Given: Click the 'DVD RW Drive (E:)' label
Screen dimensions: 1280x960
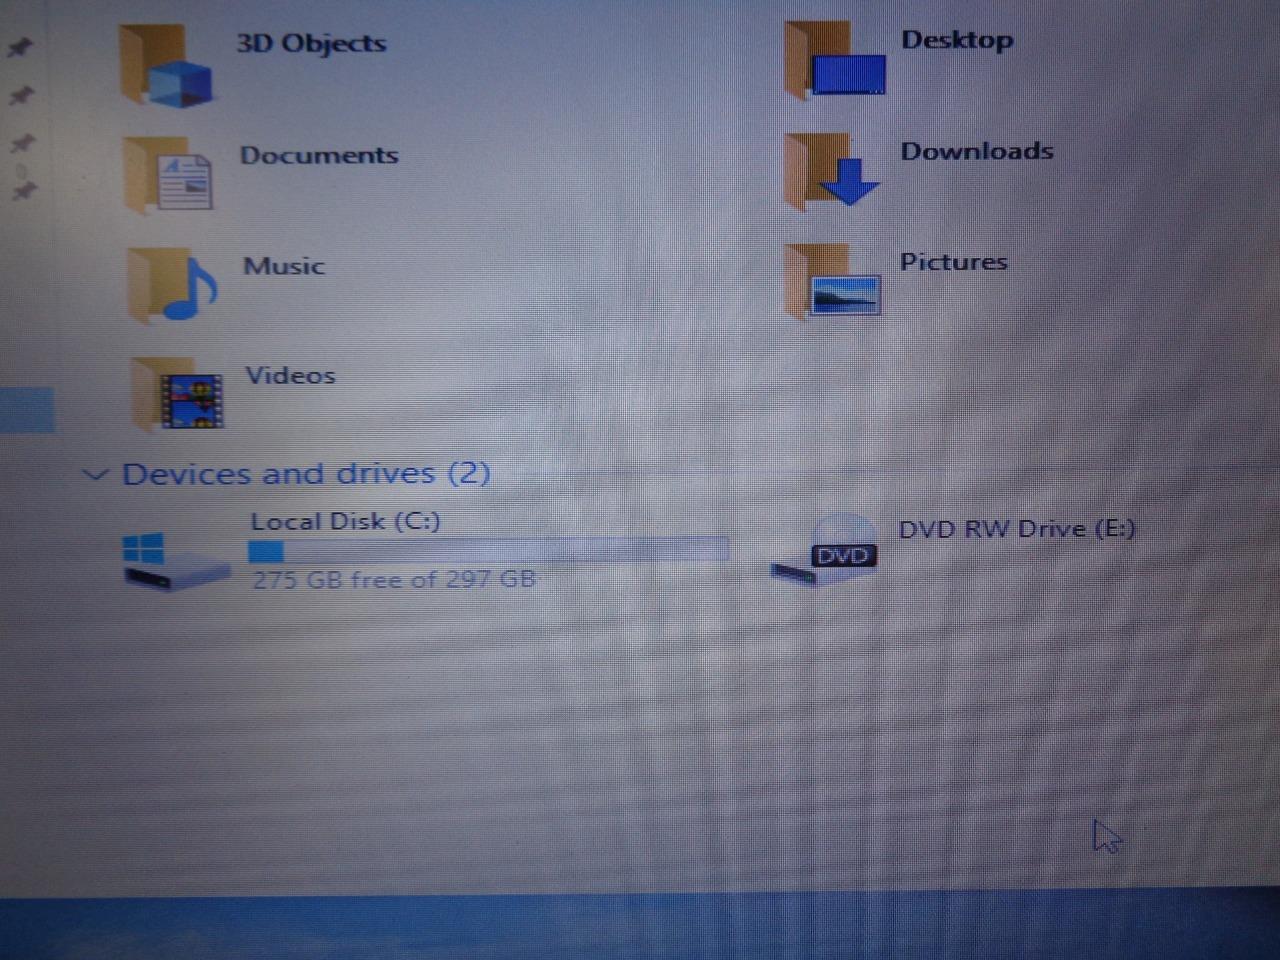Looking at the screenshot, I should coord(1017,529).
